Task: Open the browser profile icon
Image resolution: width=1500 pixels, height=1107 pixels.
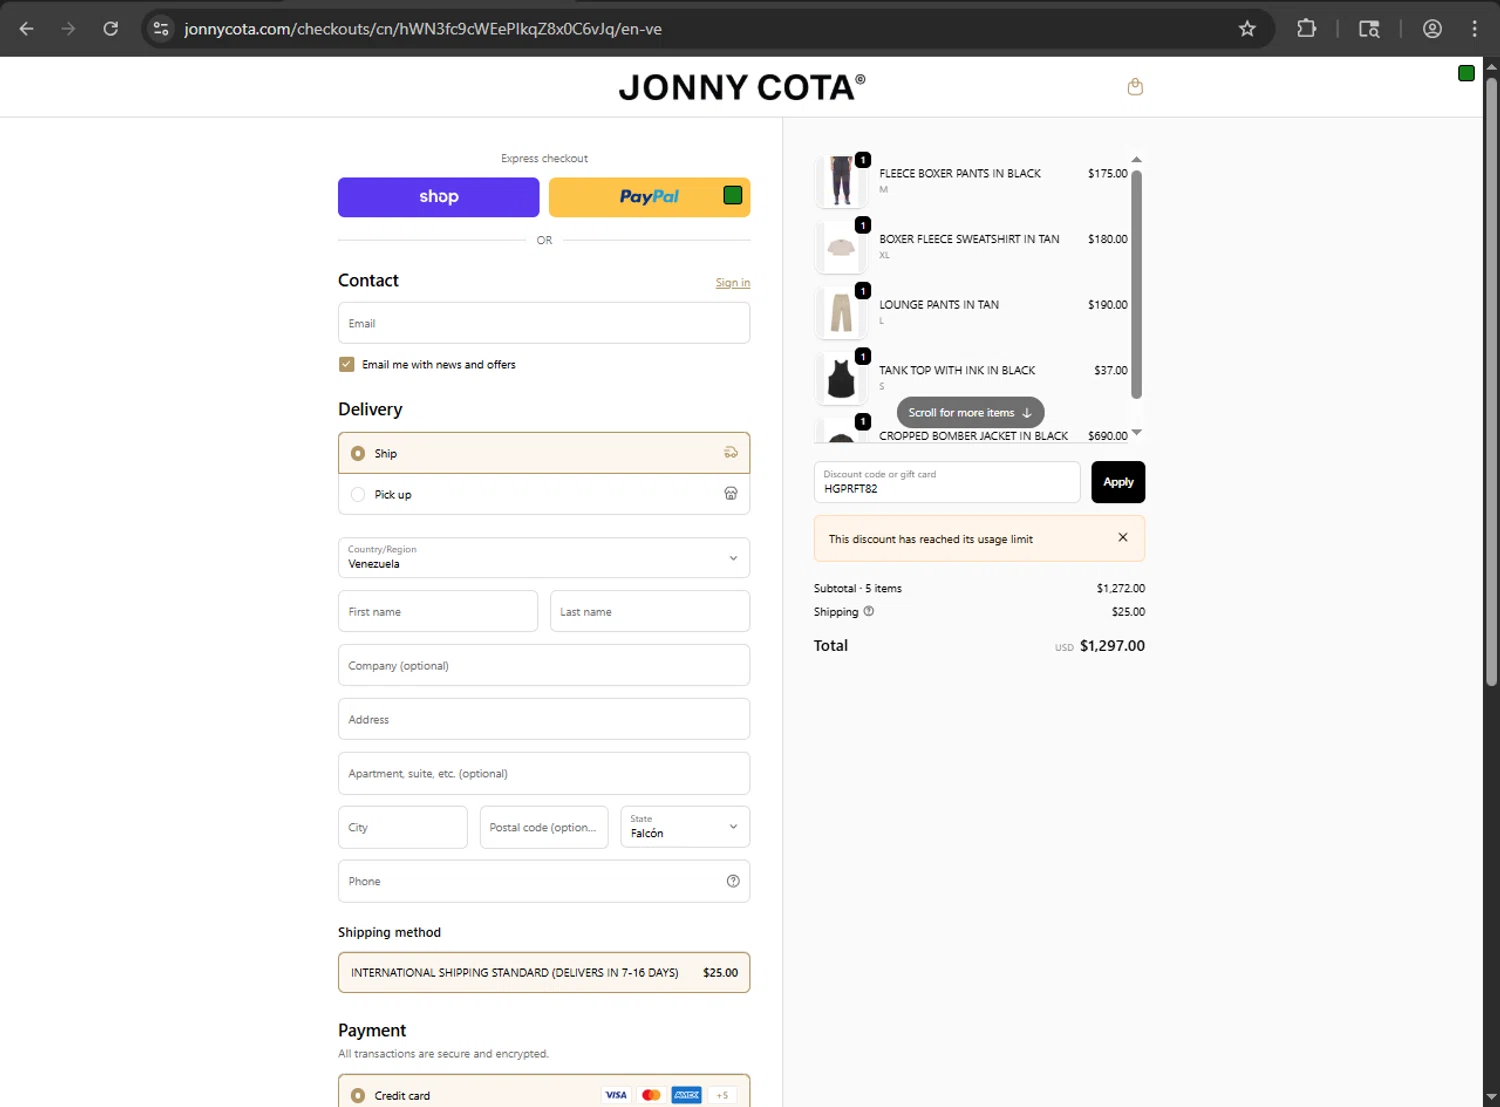Action: tap(1432, 29)
